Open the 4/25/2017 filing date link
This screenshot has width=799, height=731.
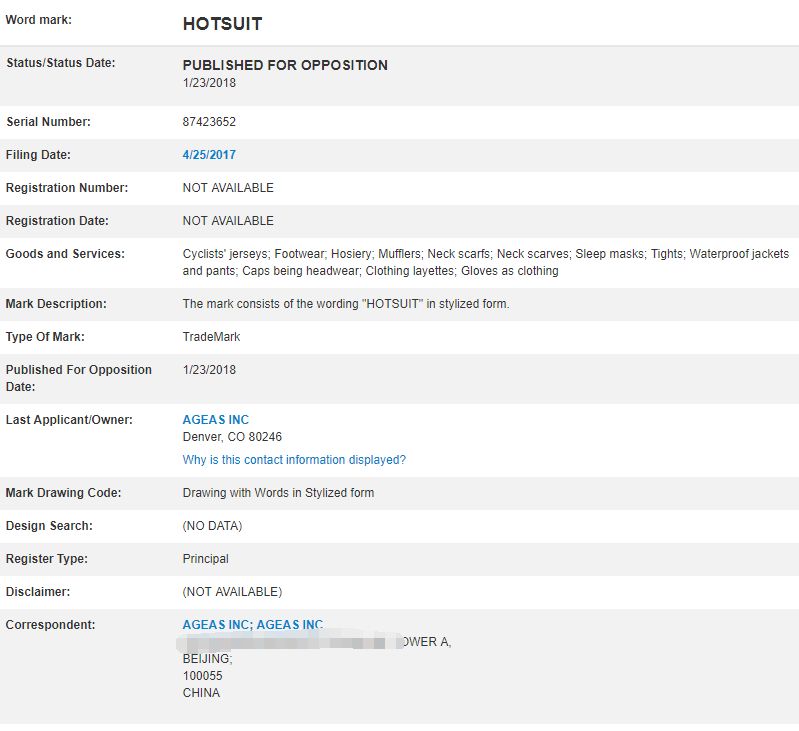tap(209, 155)
